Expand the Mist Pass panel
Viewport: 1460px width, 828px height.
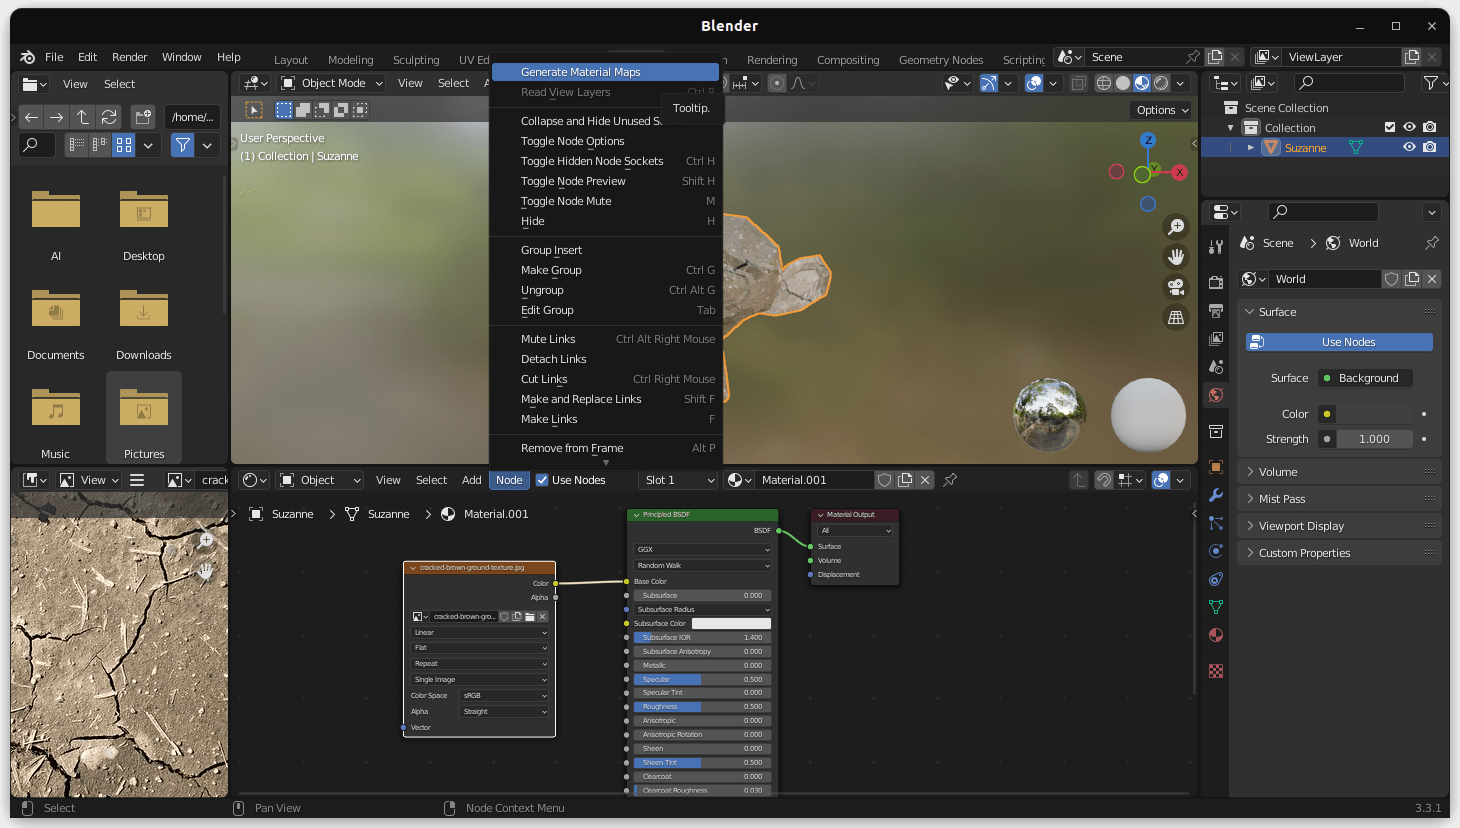coord(1339,499)
